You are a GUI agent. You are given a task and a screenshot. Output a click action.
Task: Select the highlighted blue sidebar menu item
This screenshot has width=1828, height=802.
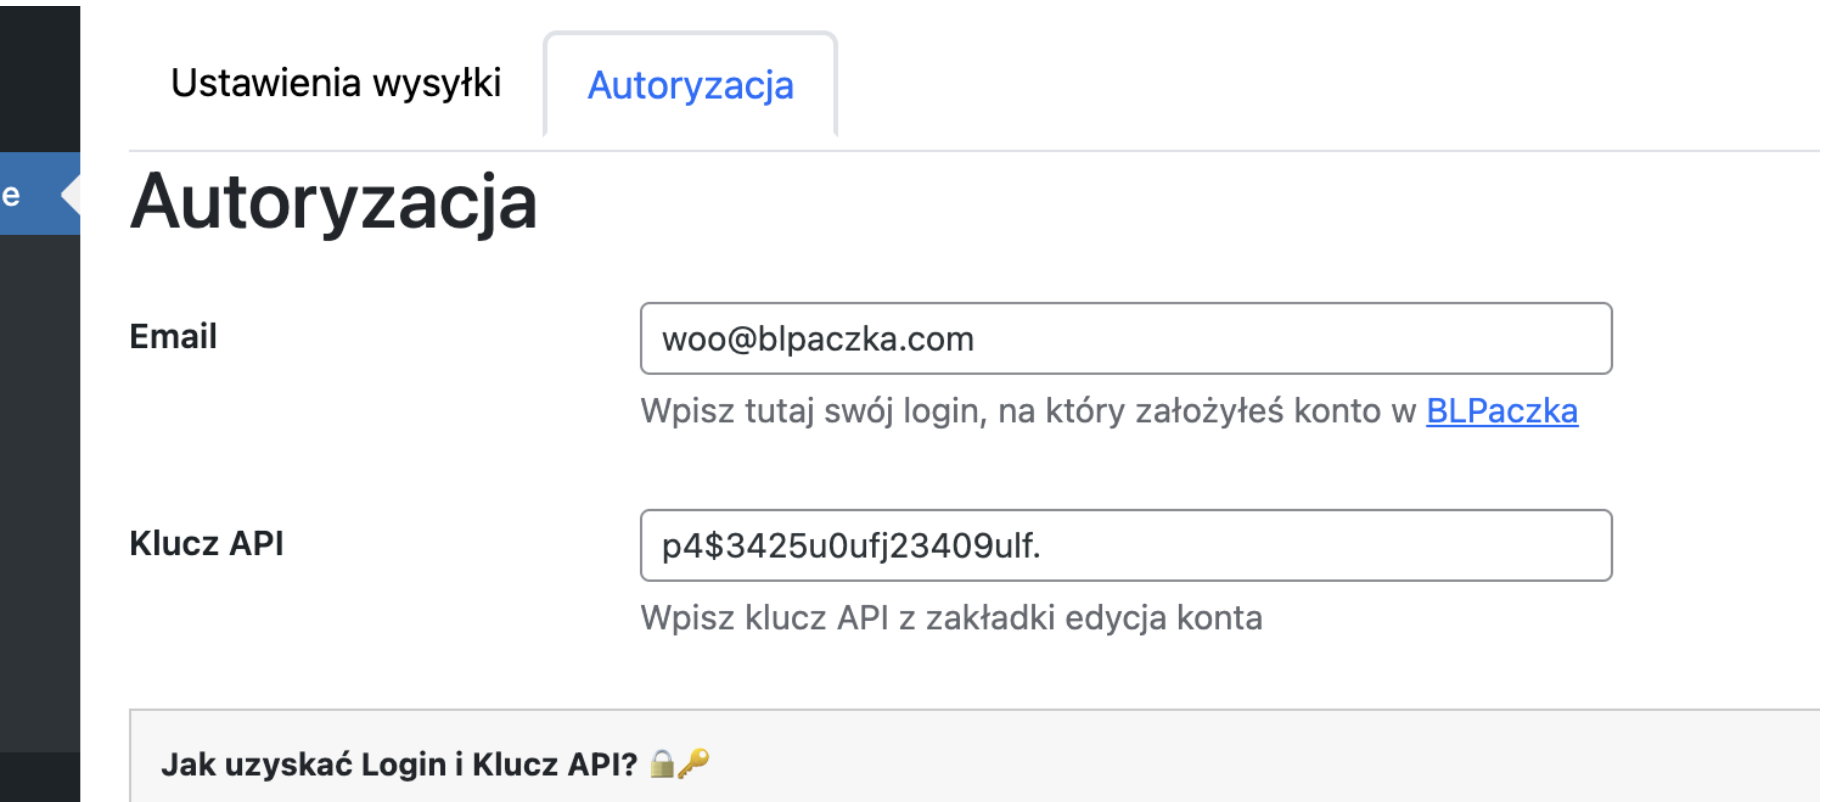30,194
